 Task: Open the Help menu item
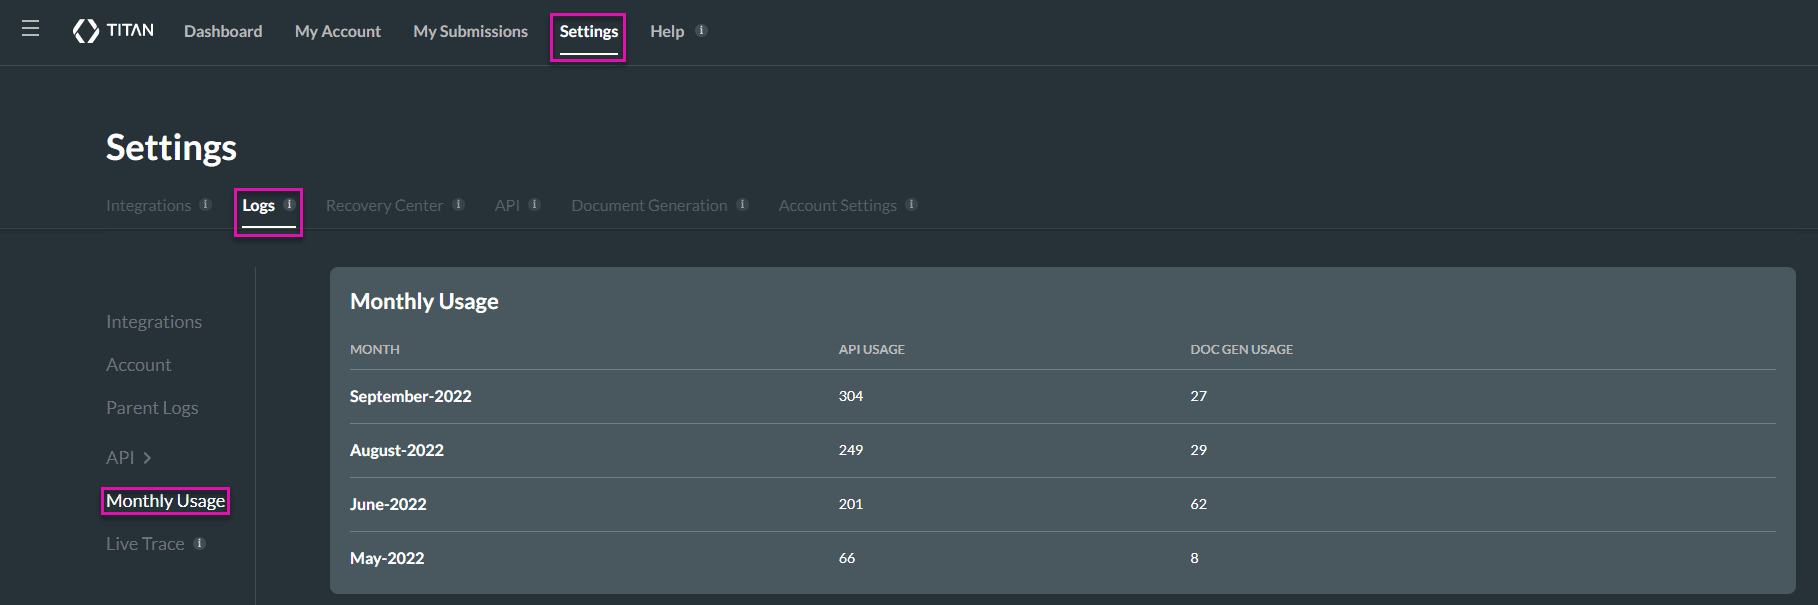tap(667, 31)
